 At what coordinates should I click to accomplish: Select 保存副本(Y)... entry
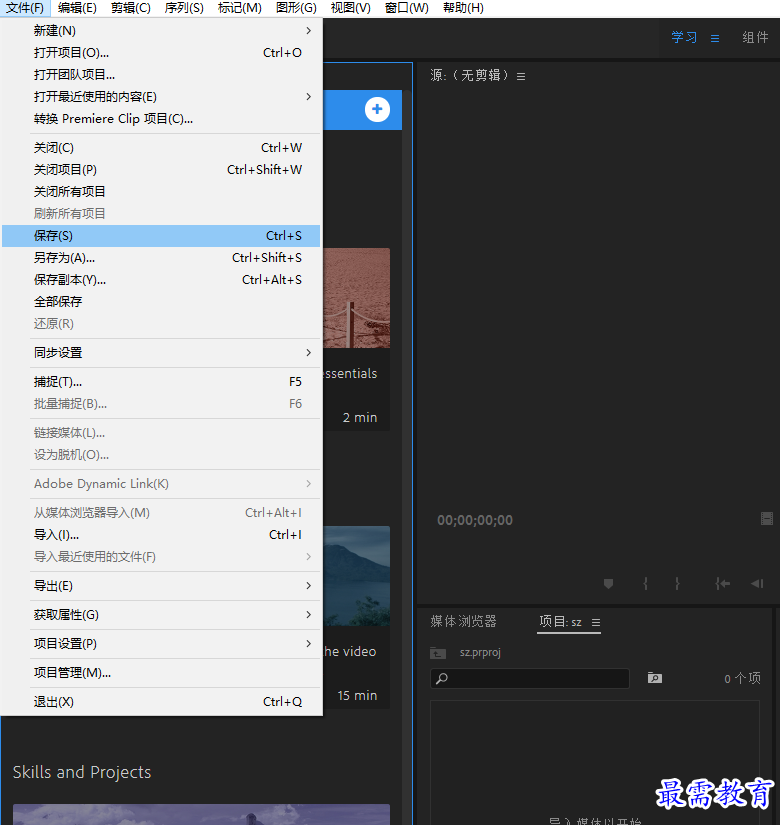point(161,280)
